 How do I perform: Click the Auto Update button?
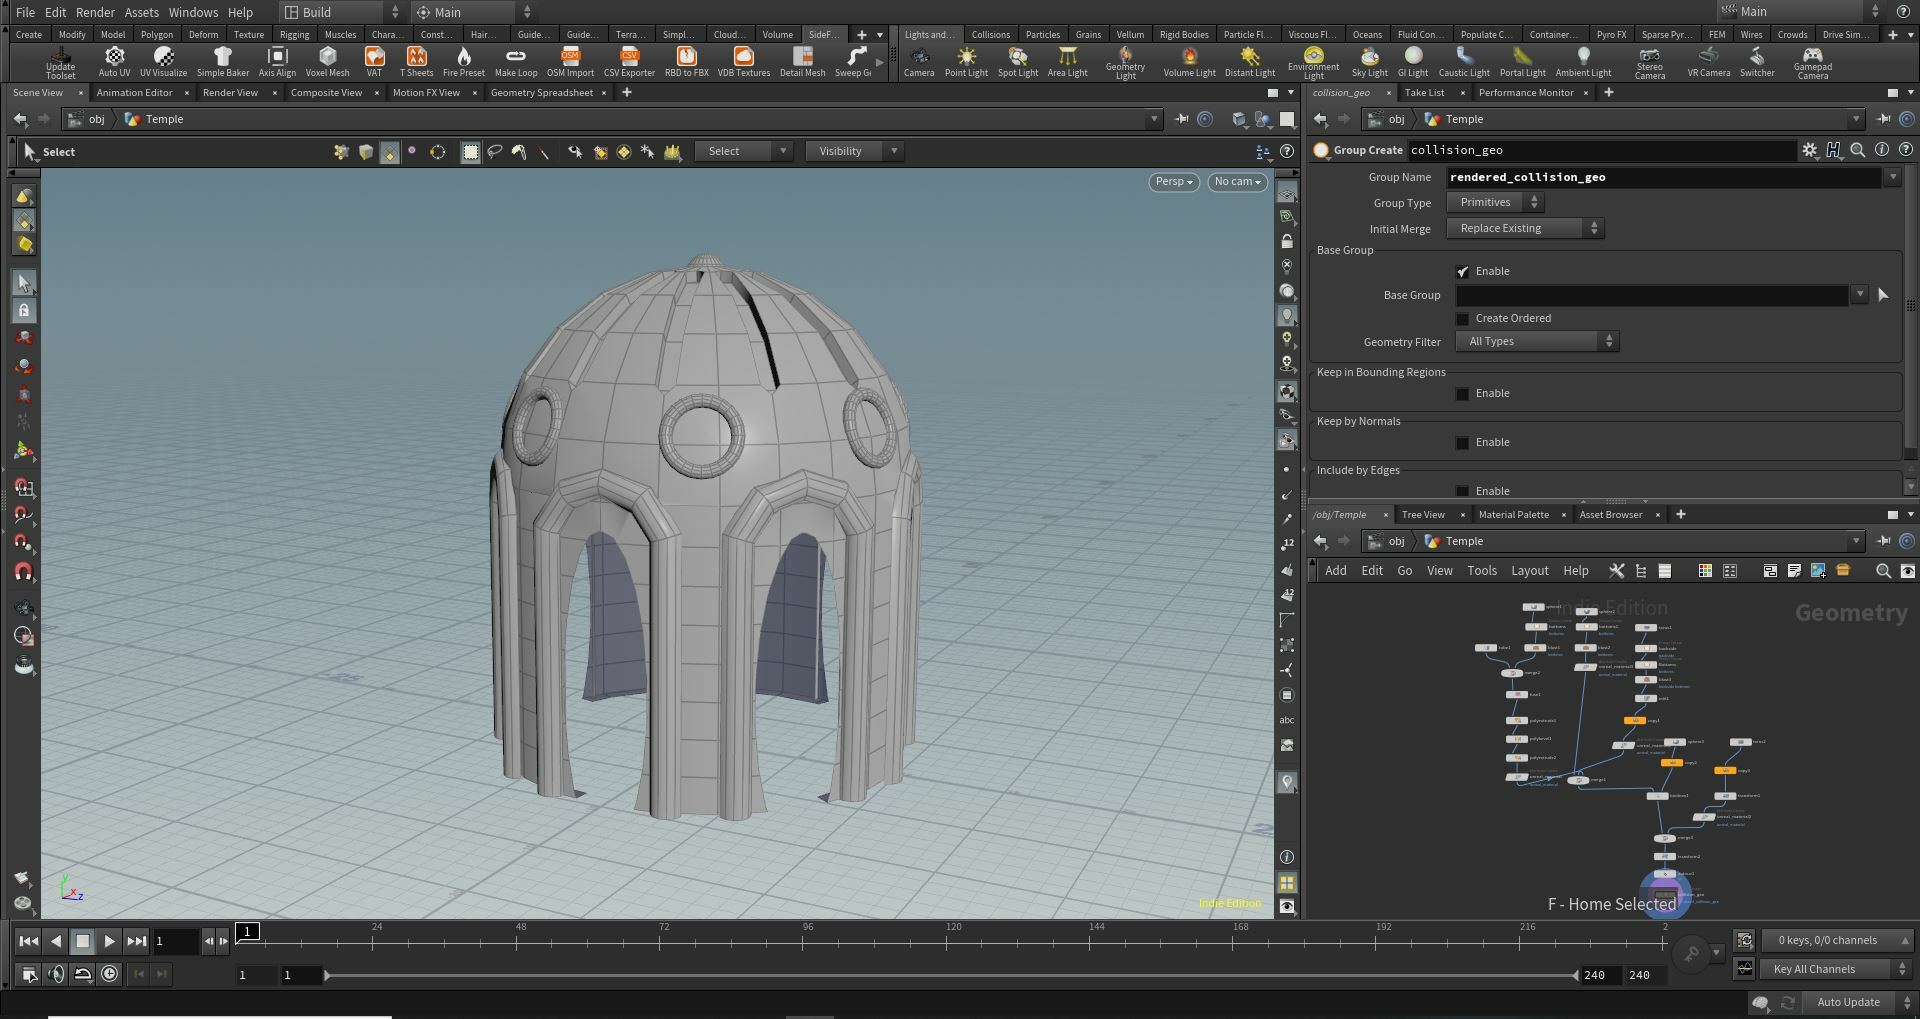pyautogui.click(x=1847, y=1002)
